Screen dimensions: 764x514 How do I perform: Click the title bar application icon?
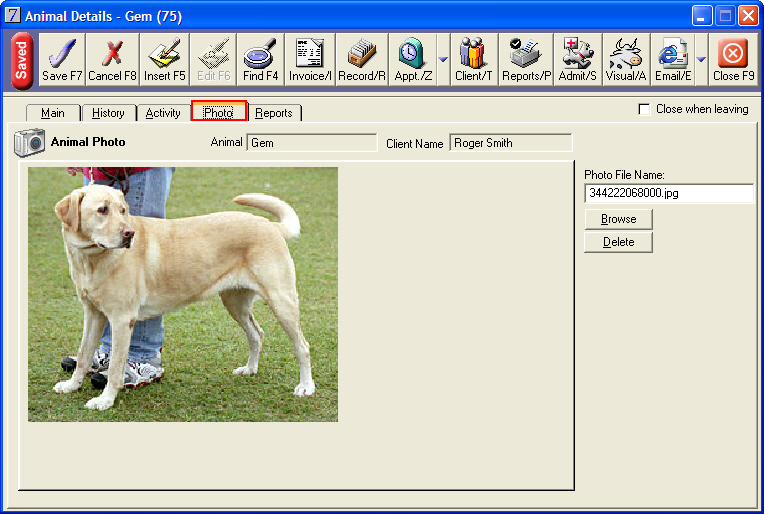click(x=12, y=15)
